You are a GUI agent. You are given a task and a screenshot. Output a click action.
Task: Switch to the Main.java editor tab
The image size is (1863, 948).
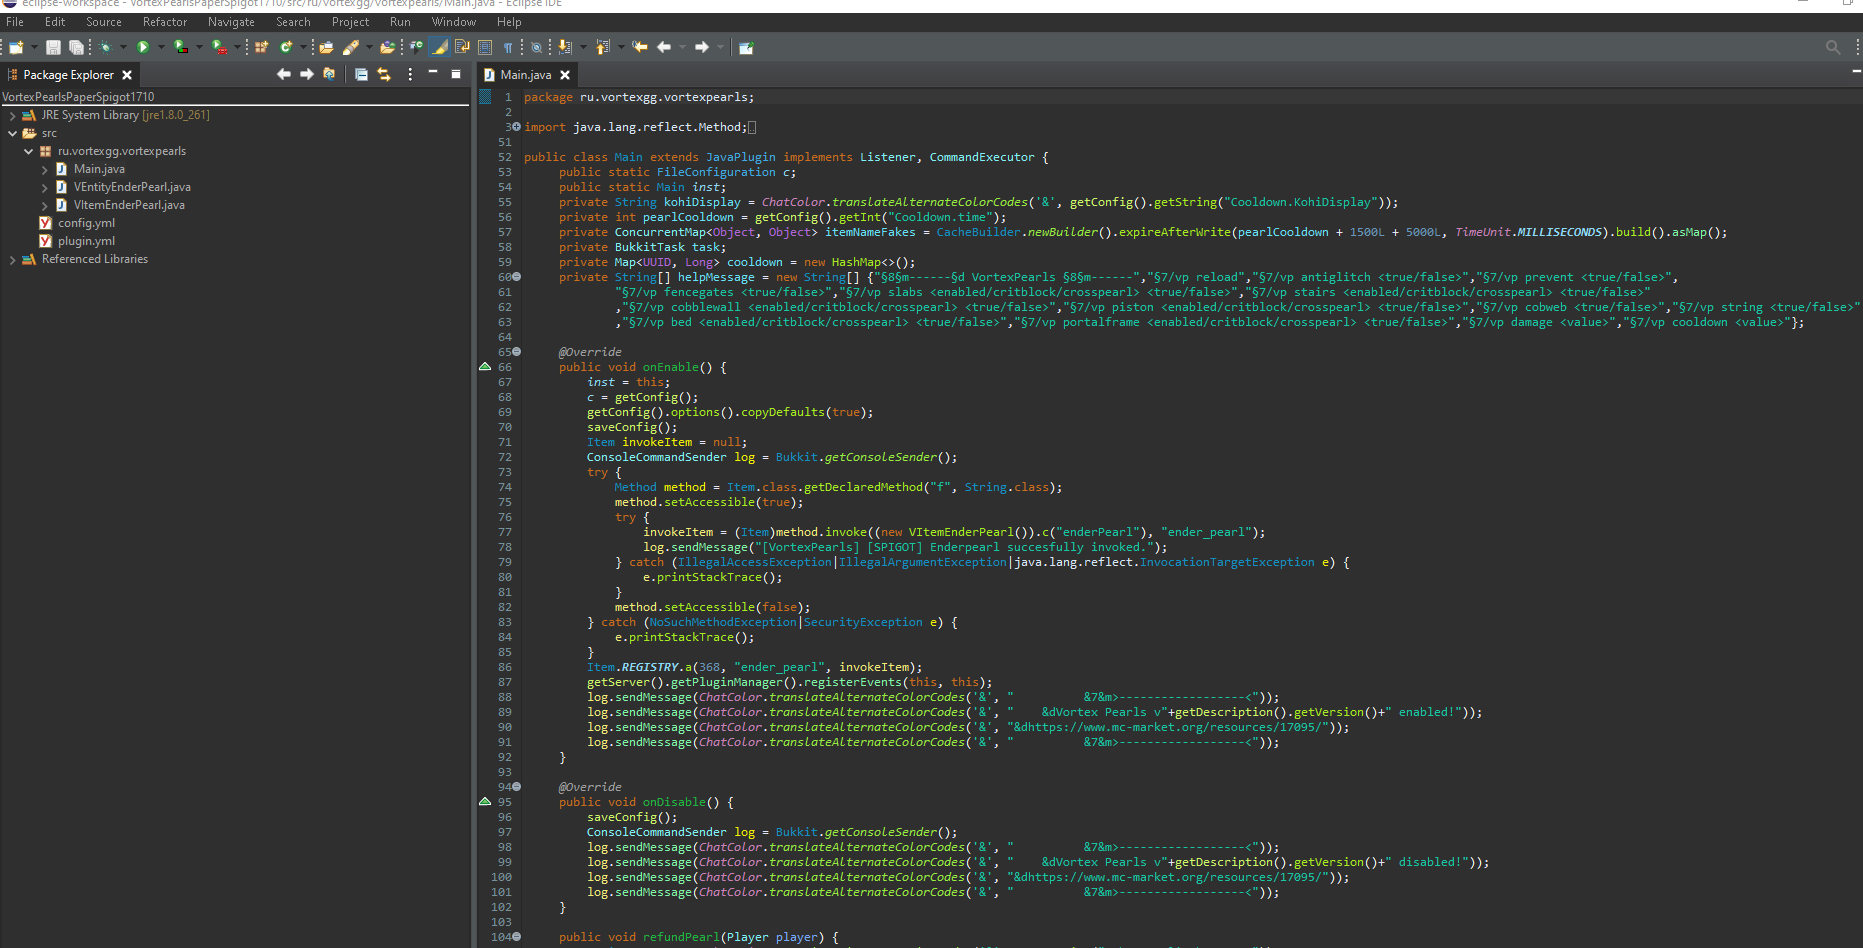[525, 75]
